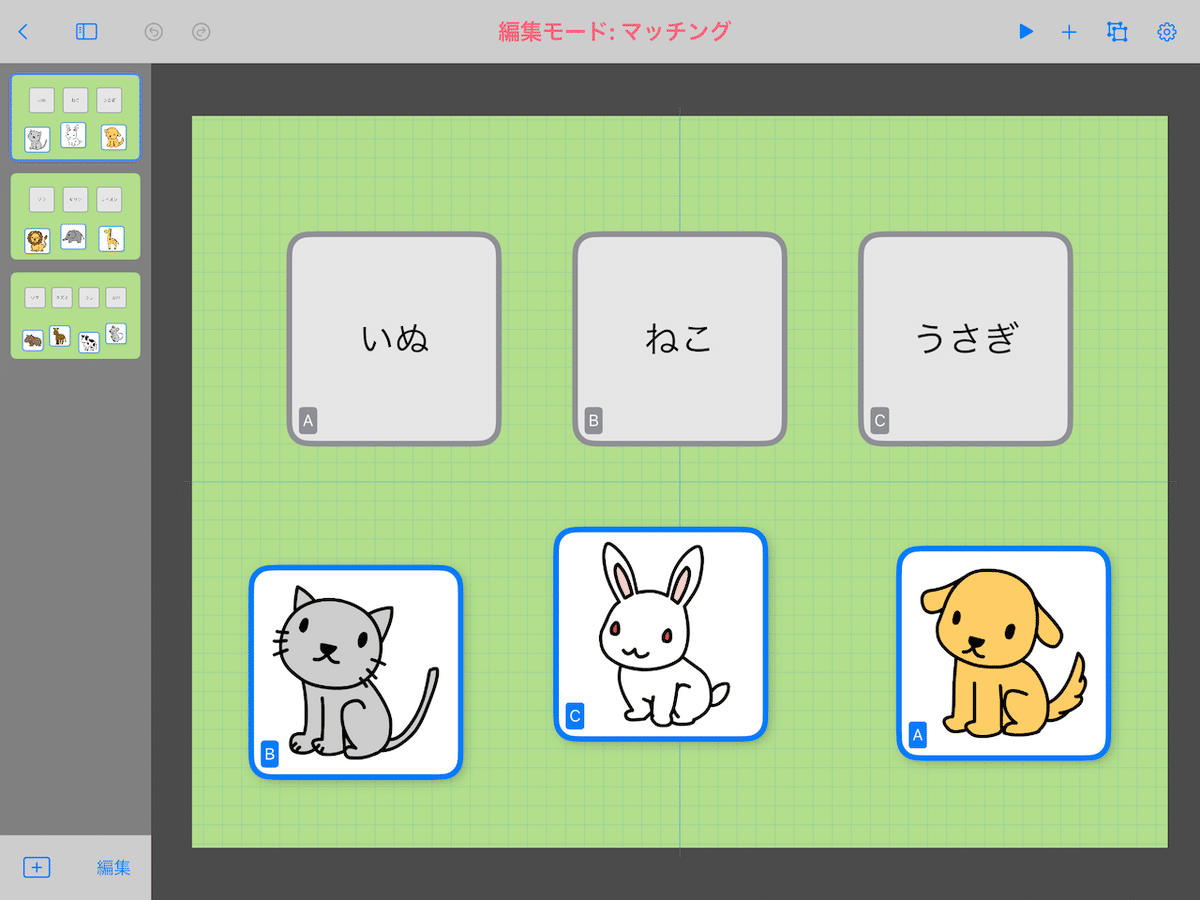
Task: Select the いぬ word card
Action: (394, 339)
